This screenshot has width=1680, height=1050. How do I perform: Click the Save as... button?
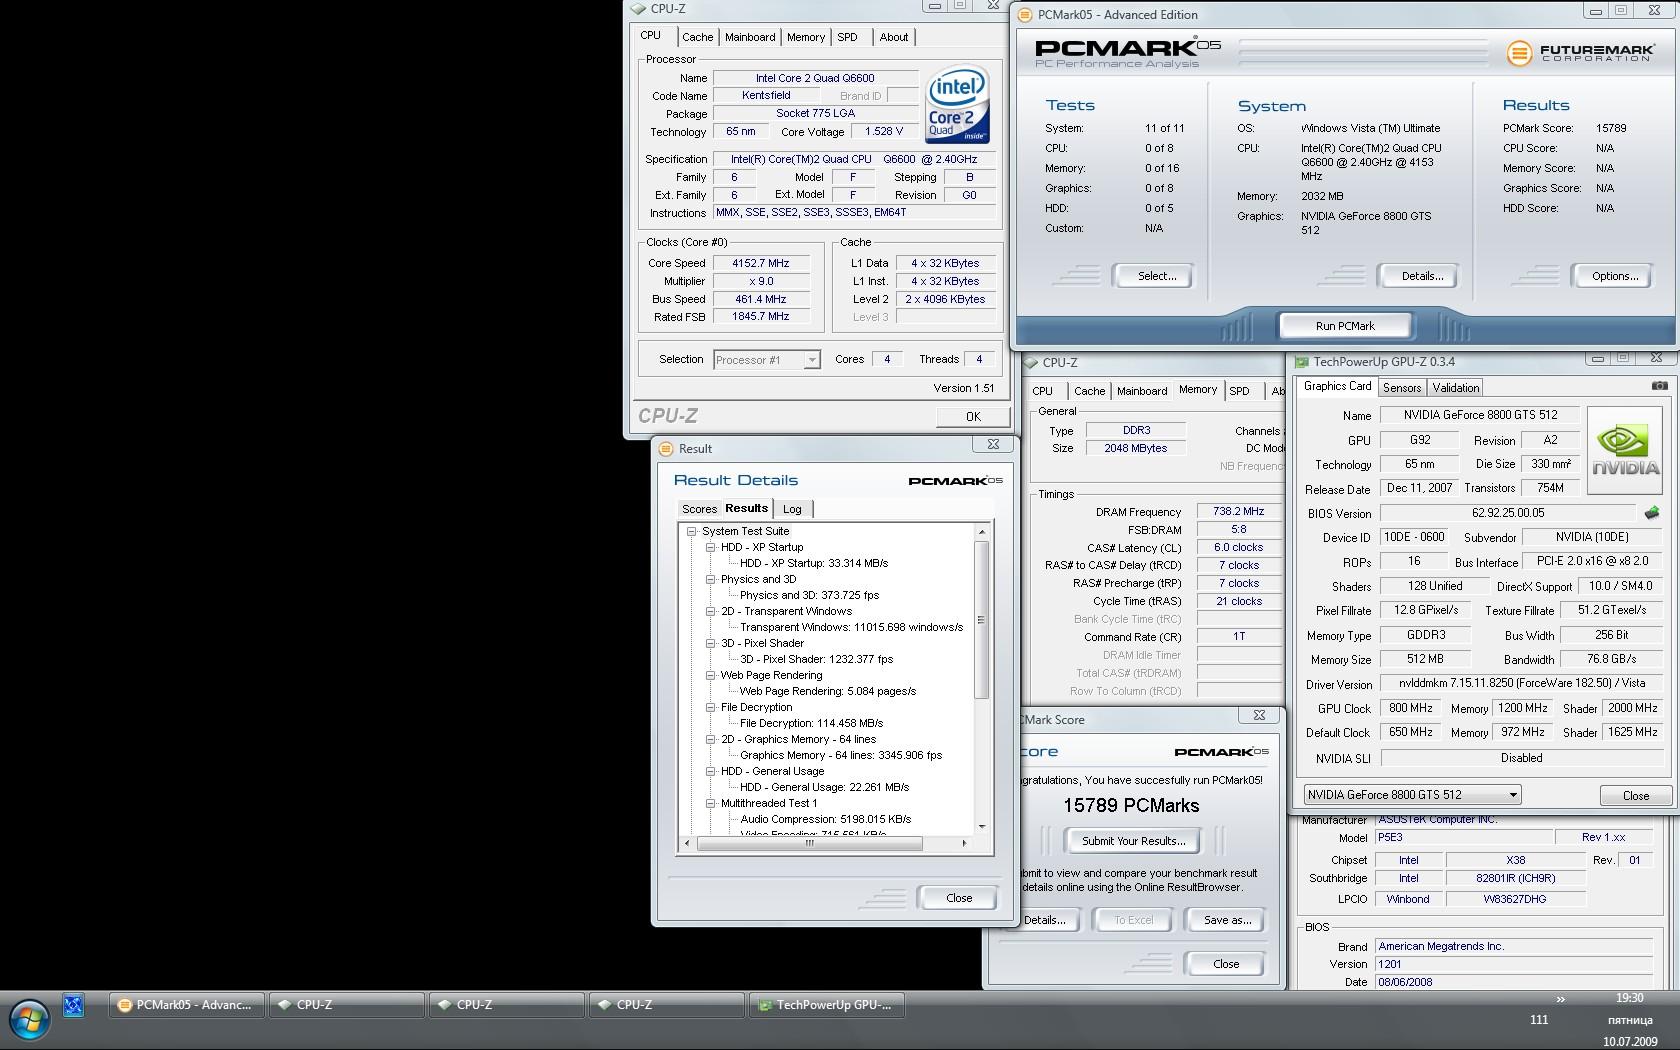tap(1227, 920)
